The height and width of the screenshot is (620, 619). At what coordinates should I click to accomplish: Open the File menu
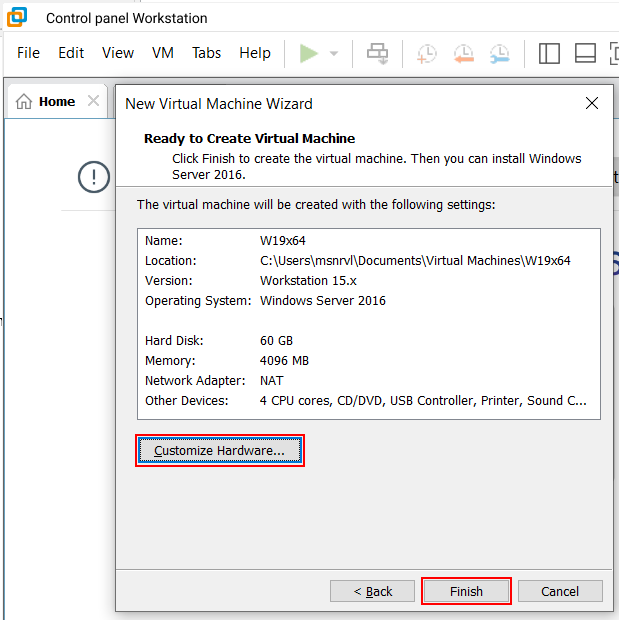28,53
